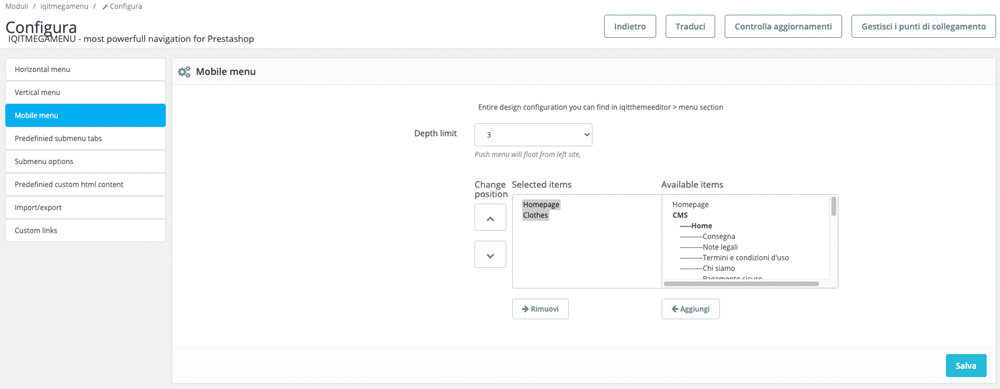Click Moduli breadcrumb link
This screenshot has width=1000, height=389.
(x=17, y=6)
